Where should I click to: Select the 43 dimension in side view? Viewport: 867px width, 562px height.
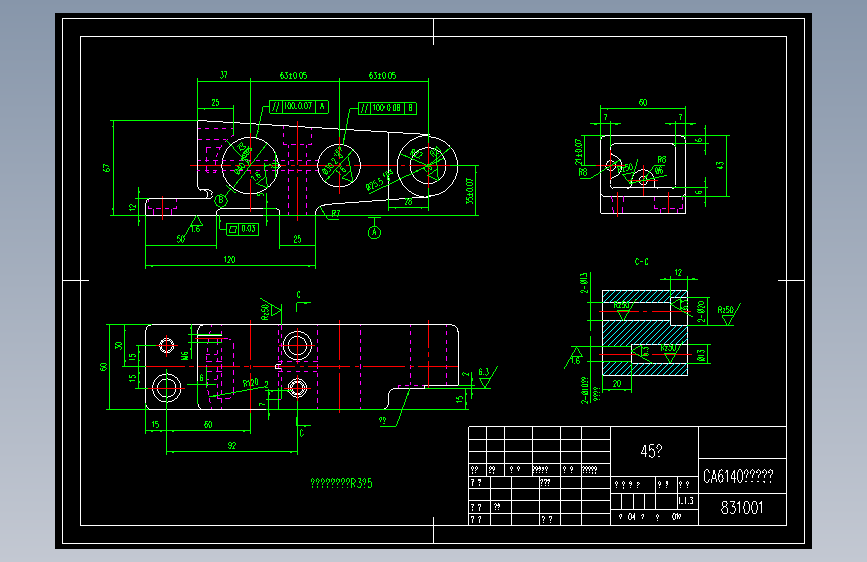(719, 165)
